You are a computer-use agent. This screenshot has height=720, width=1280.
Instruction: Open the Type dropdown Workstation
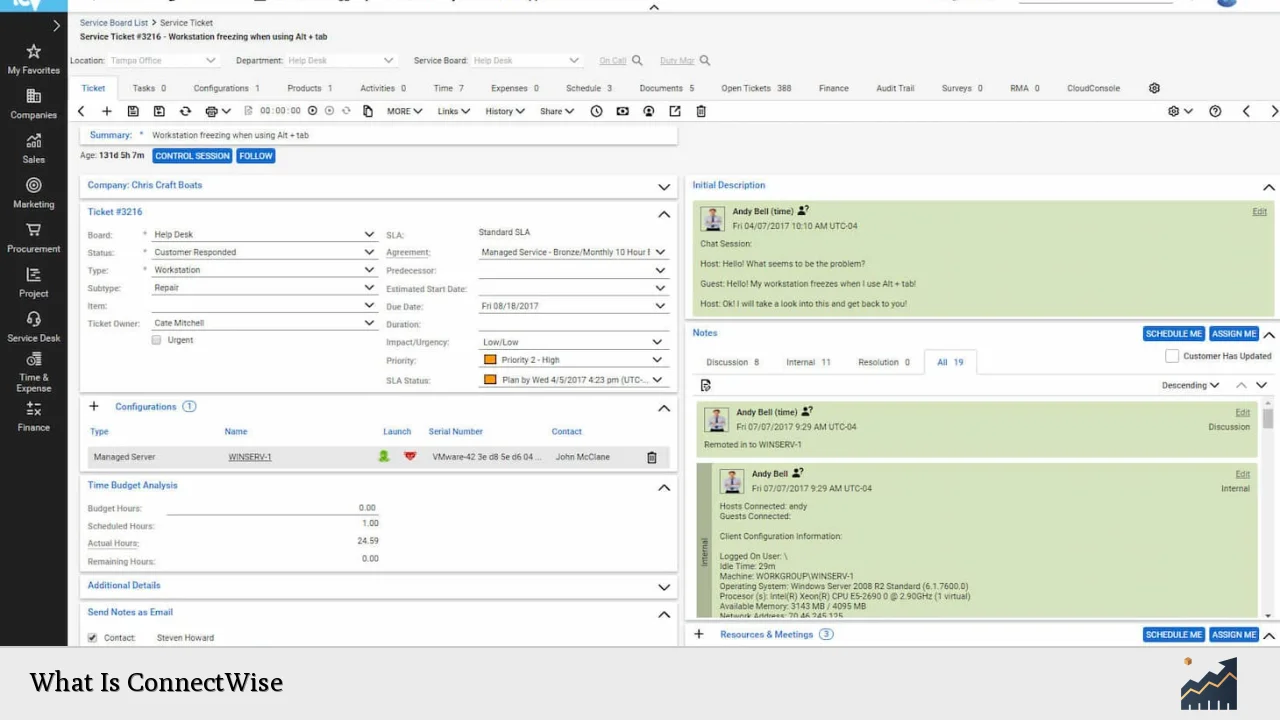pyautogui.click(x=264, y=270)
